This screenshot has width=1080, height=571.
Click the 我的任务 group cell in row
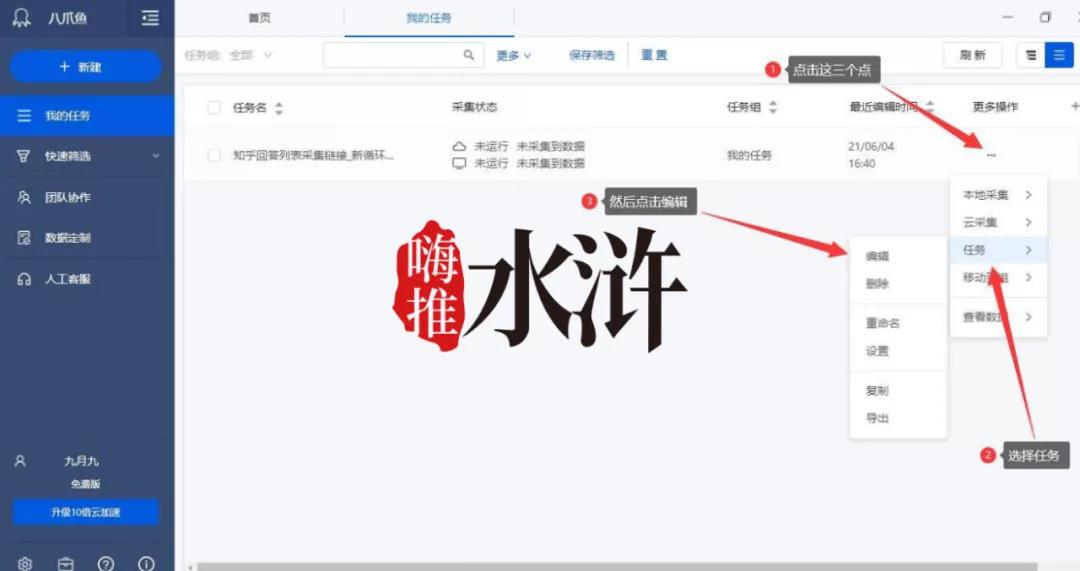[749, 156]
